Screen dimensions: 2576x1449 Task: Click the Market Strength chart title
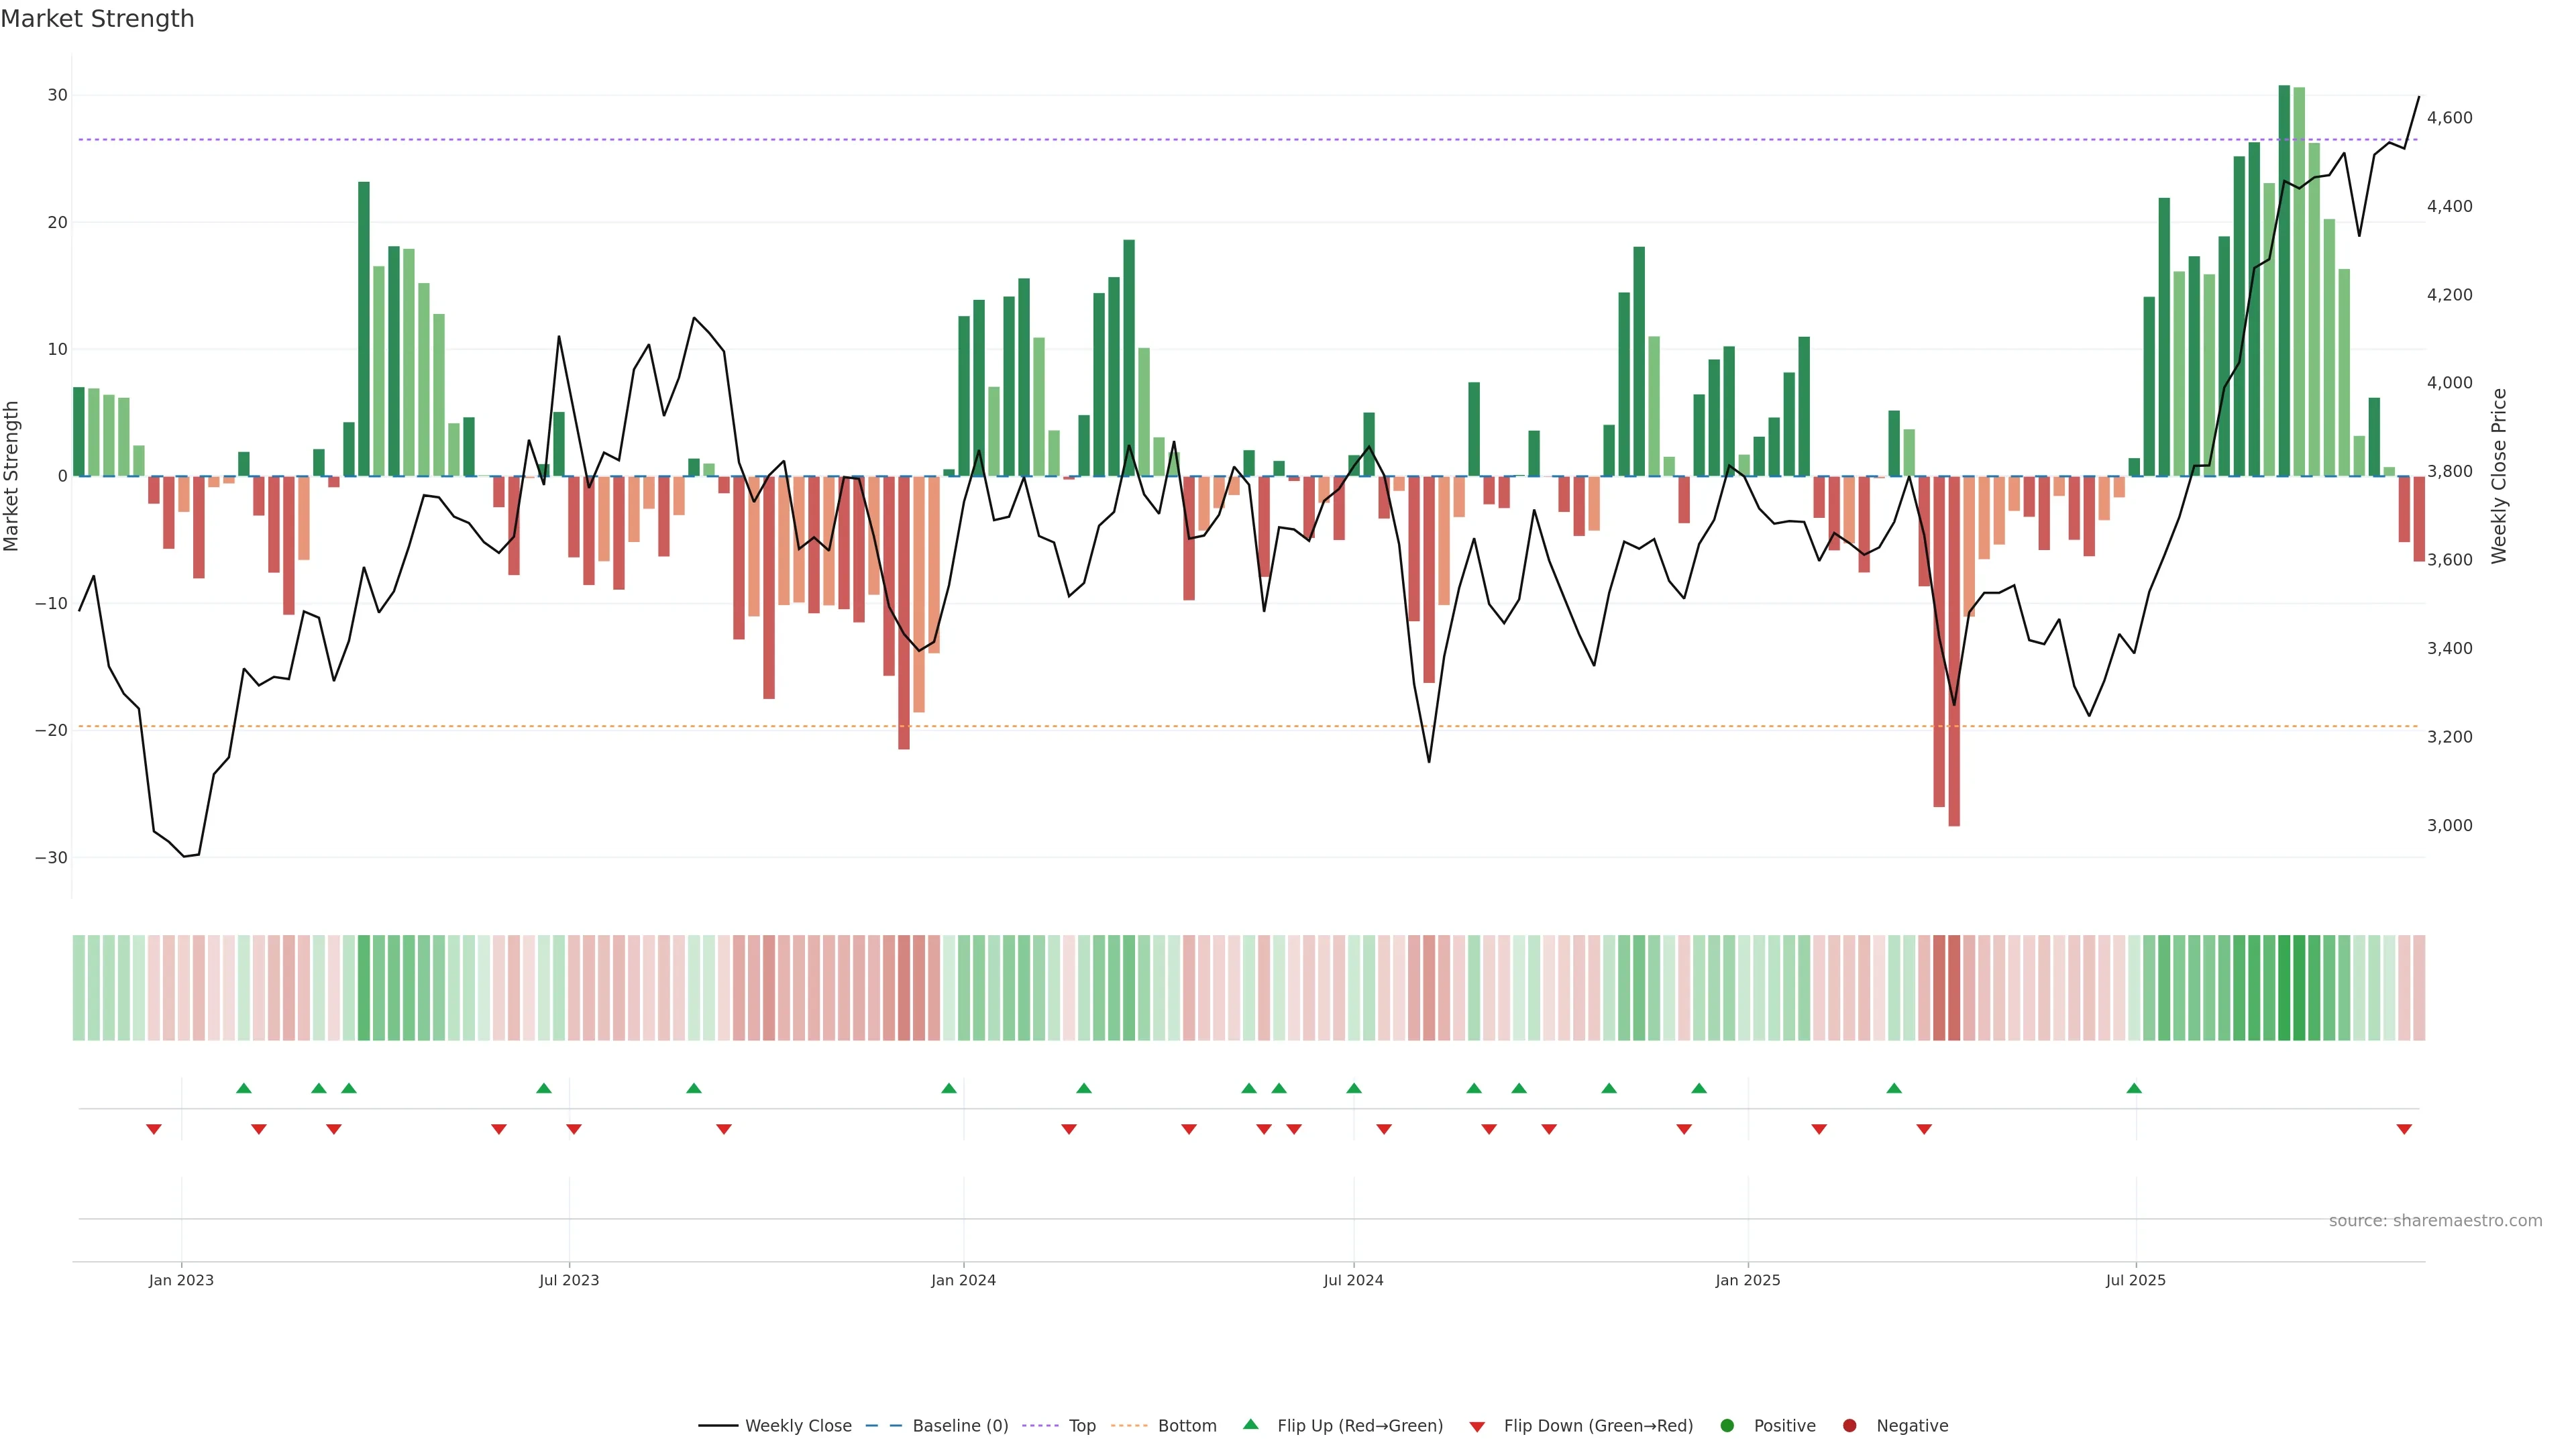(x=97, y=19)
